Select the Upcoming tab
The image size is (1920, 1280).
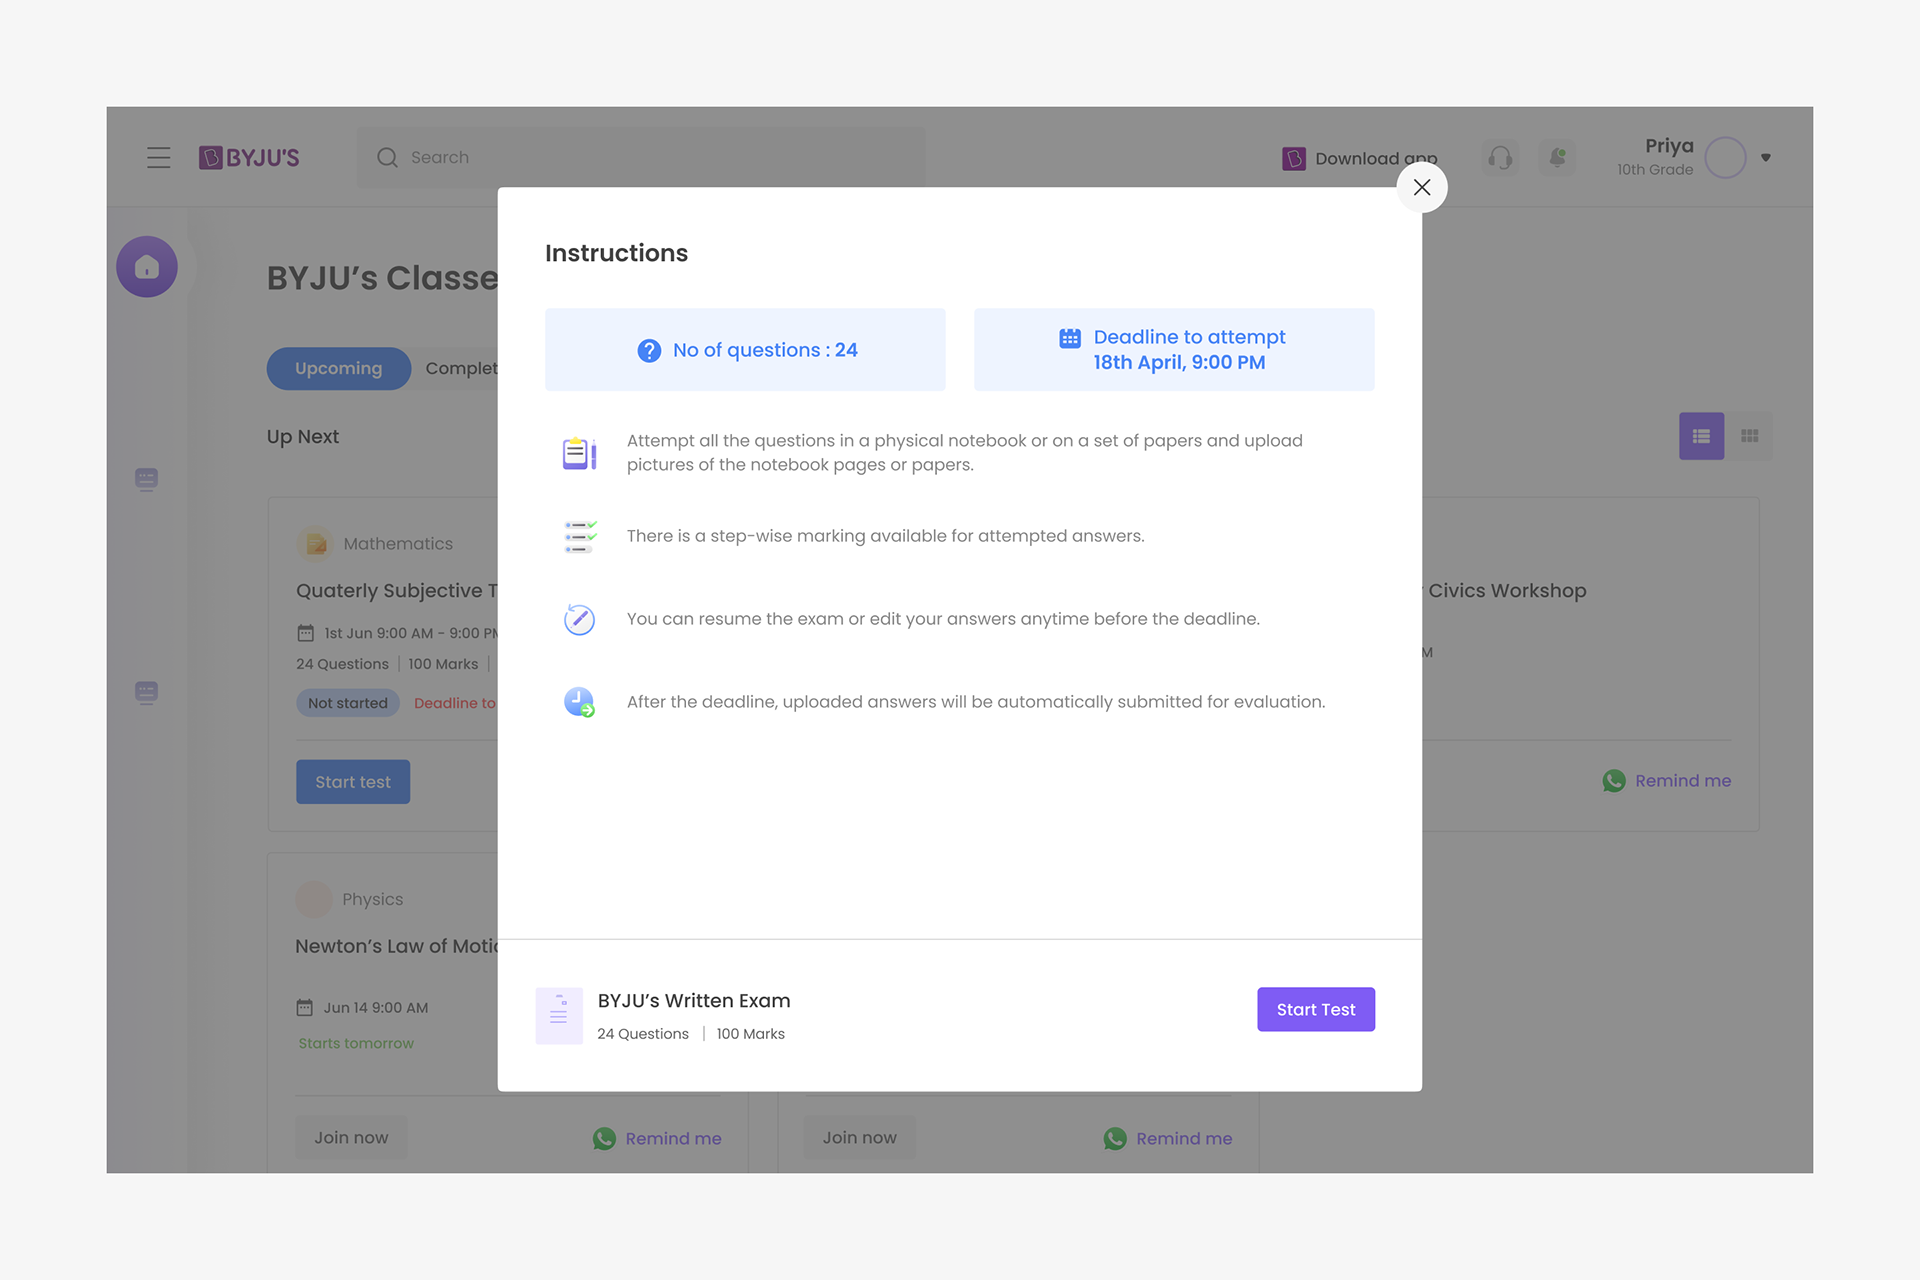[338, 368]
